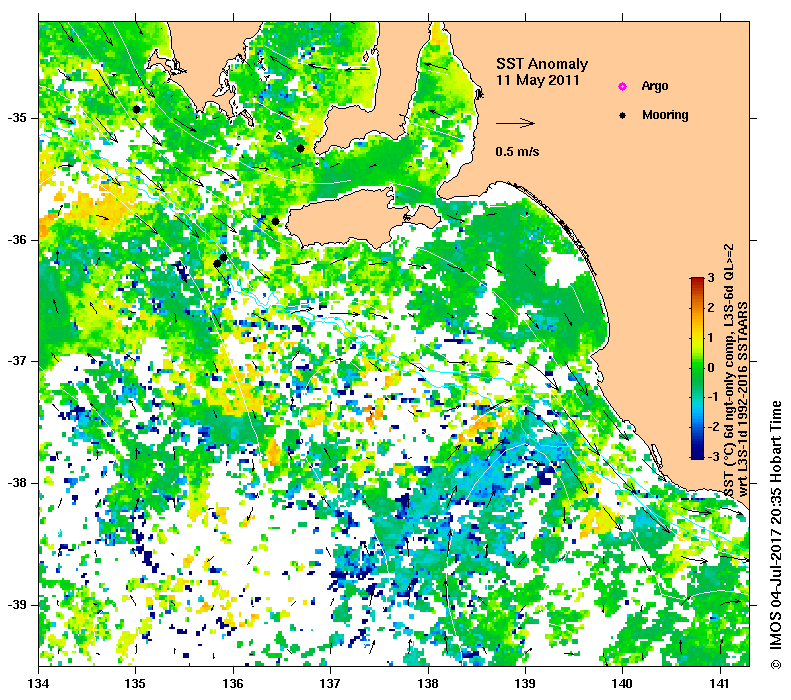The height and width of the screenshot is (700, 791).
Task: Click the color bar caption text
Action: (735, 371)
